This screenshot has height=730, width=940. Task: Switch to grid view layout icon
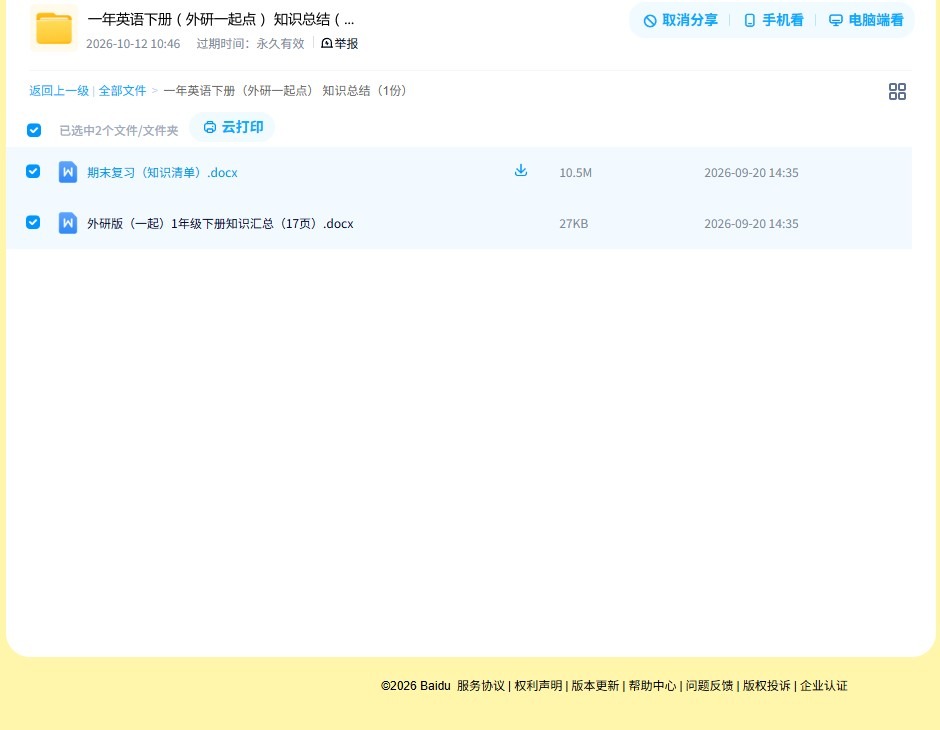(897, 91)
